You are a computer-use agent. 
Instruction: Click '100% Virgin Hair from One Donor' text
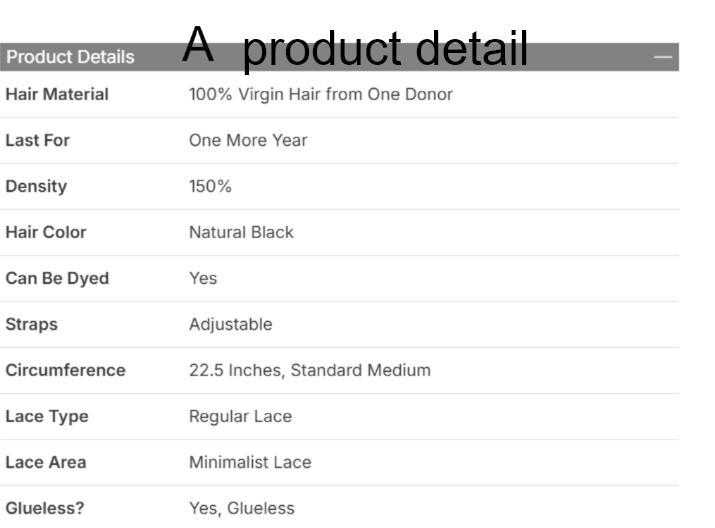coord(320,94)
